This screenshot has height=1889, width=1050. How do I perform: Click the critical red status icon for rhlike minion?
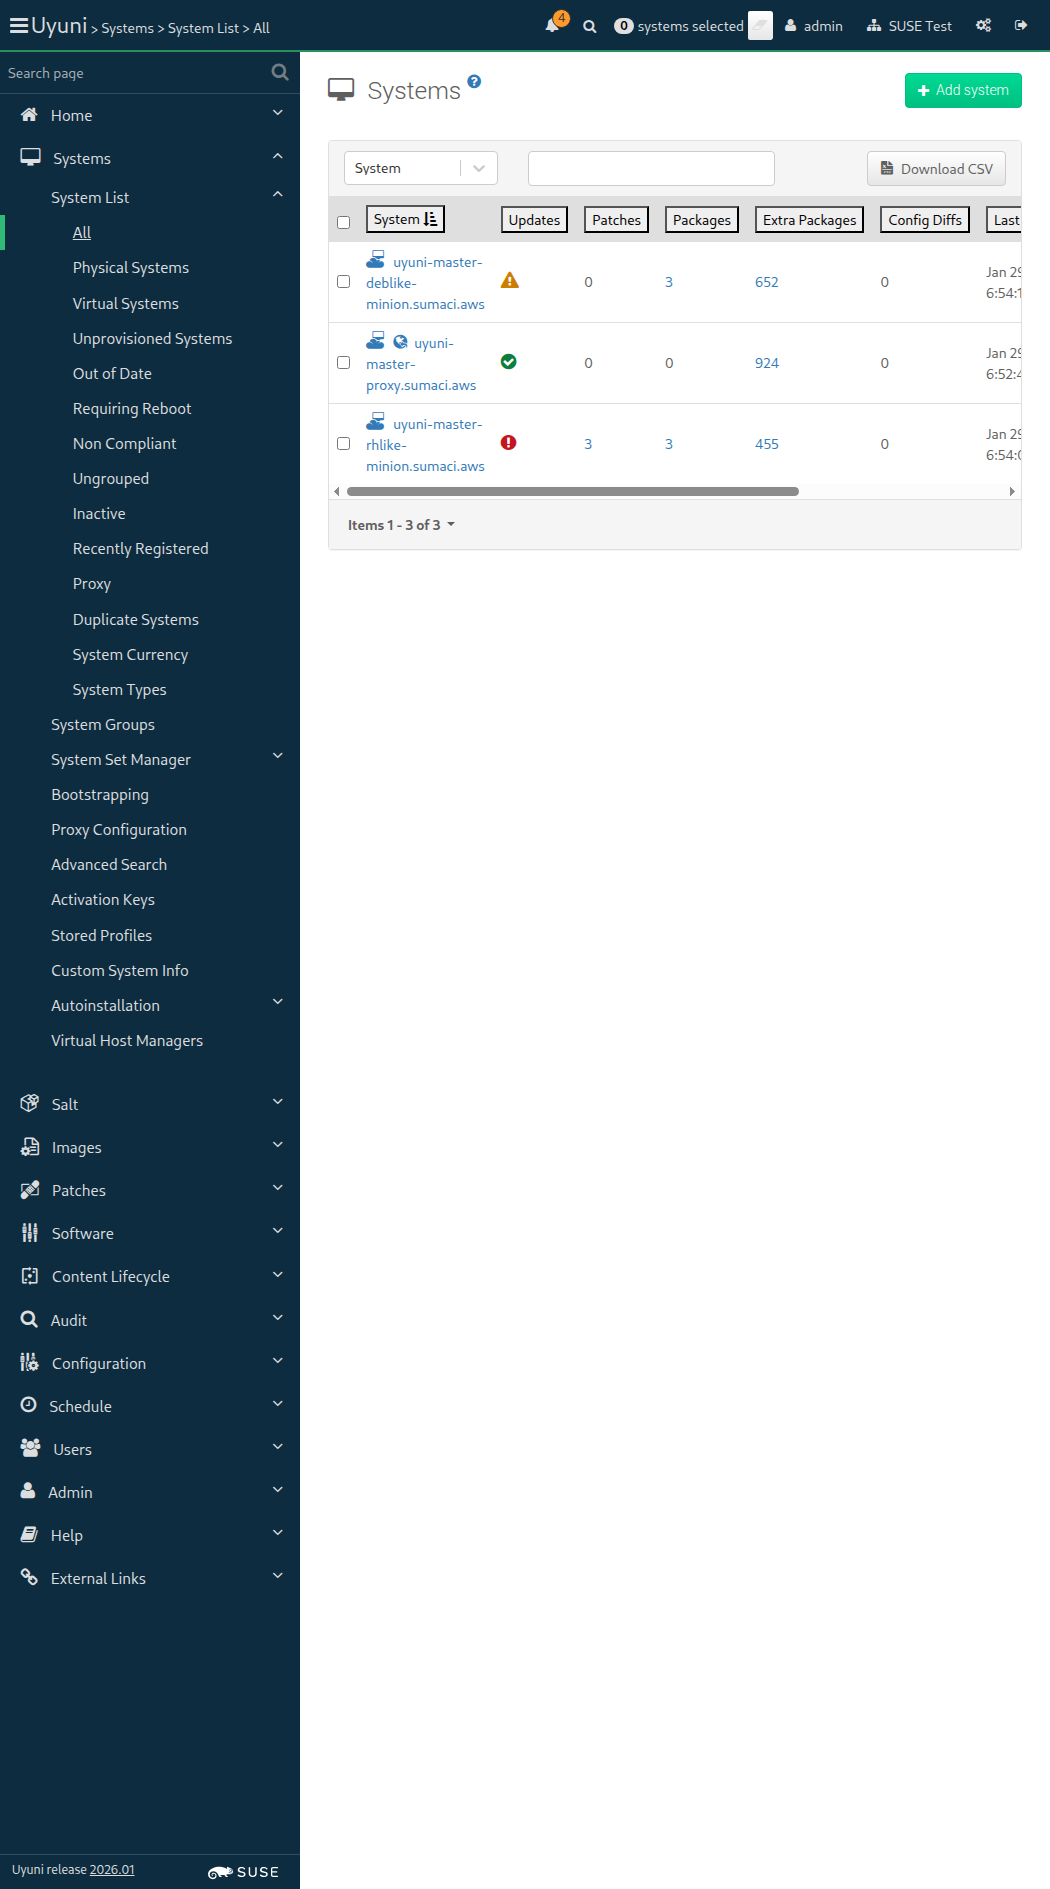point(508,443)
